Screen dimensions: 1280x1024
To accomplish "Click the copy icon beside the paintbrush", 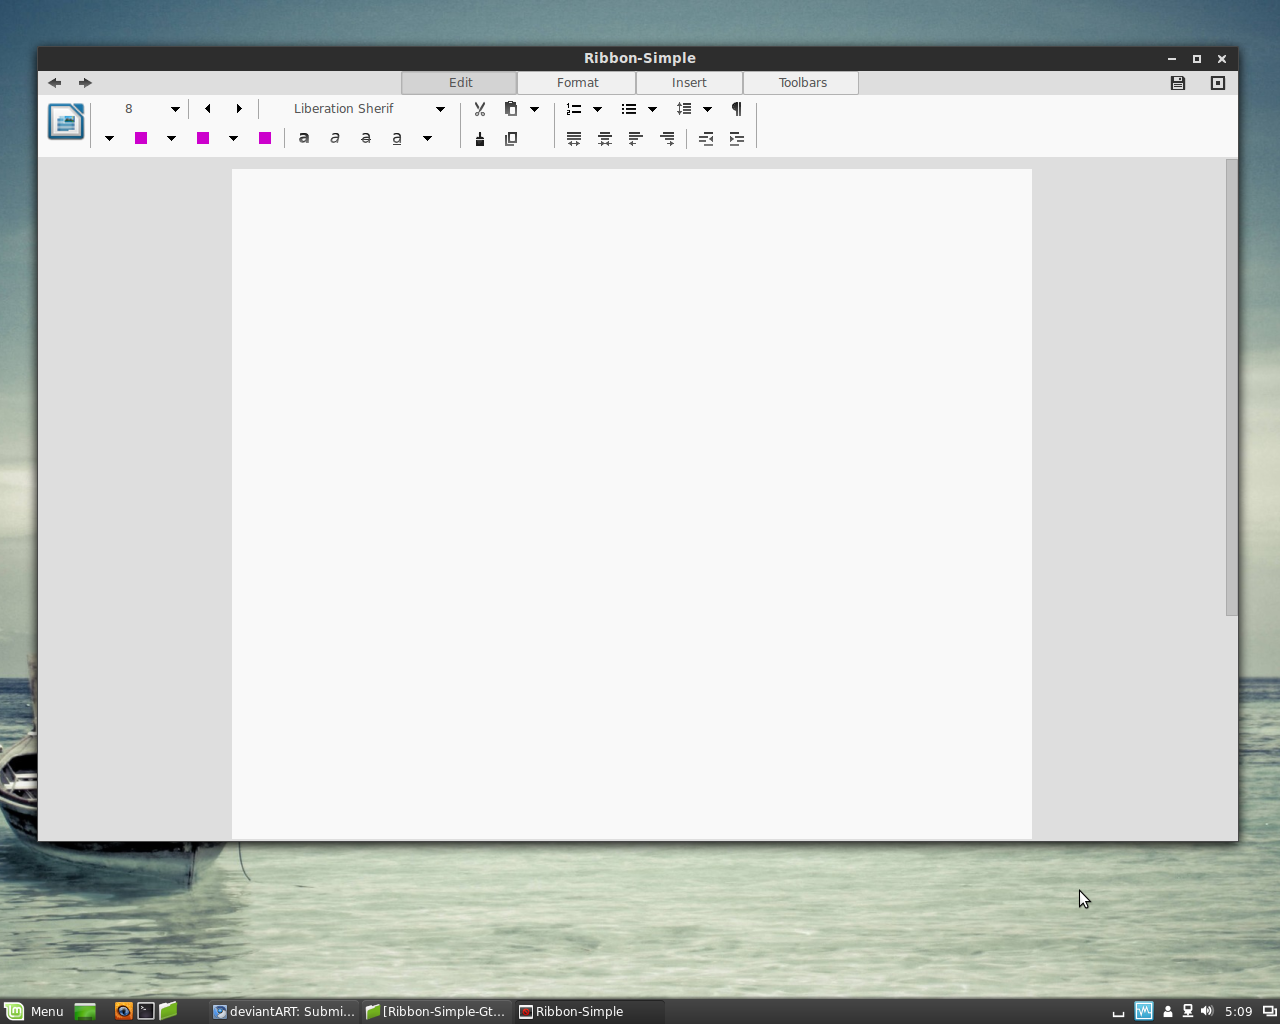I will coord(511,139).
